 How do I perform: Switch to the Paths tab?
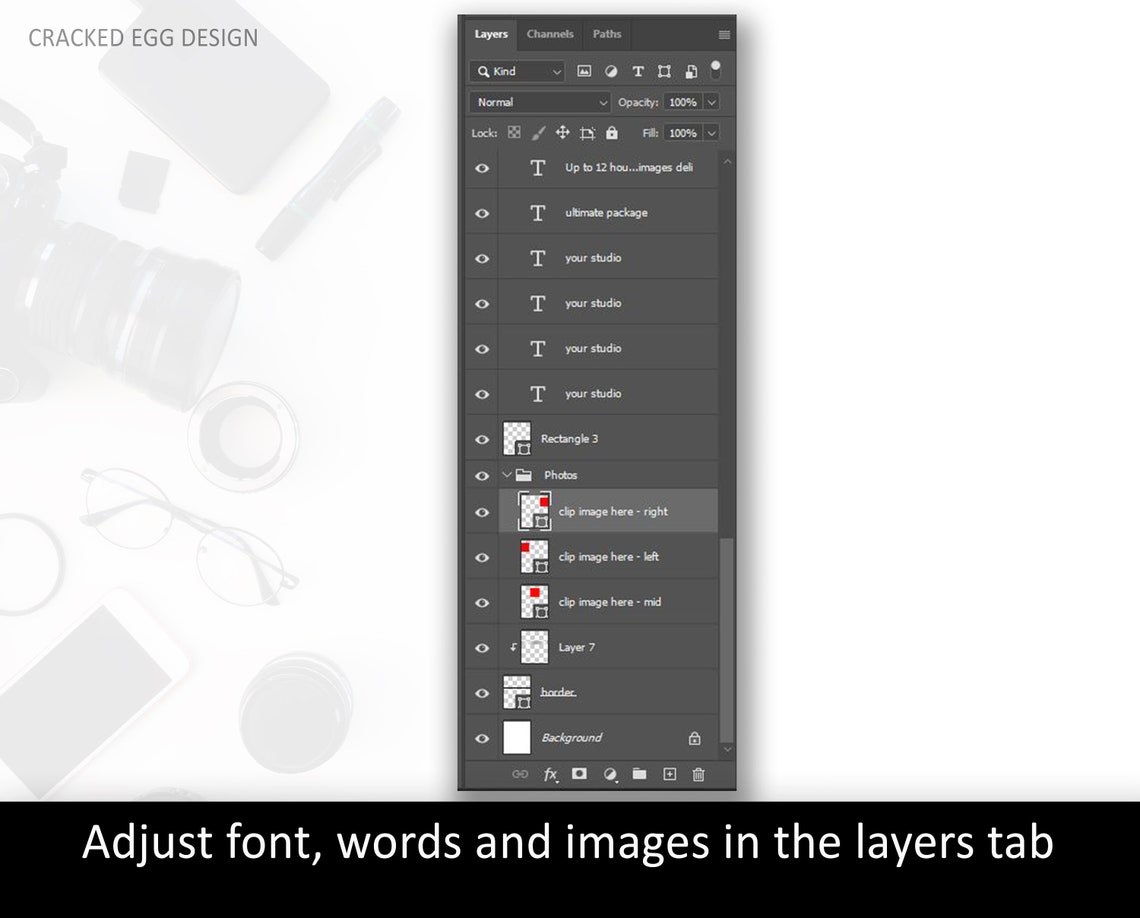[607, 33]
